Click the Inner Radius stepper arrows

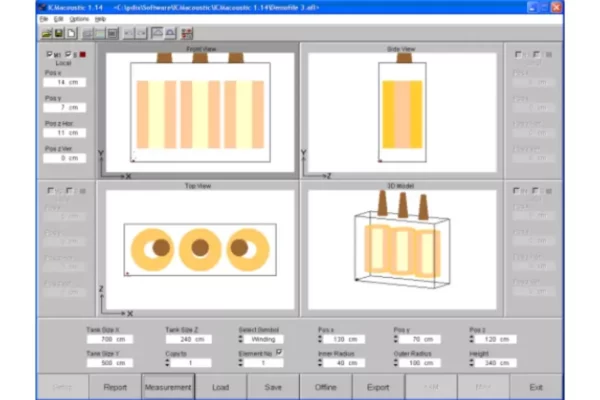[x=320, y=363]
